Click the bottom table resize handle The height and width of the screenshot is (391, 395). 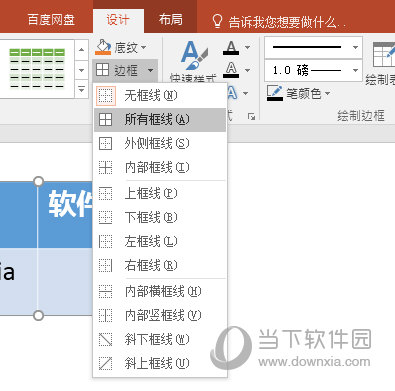[38, 315]
